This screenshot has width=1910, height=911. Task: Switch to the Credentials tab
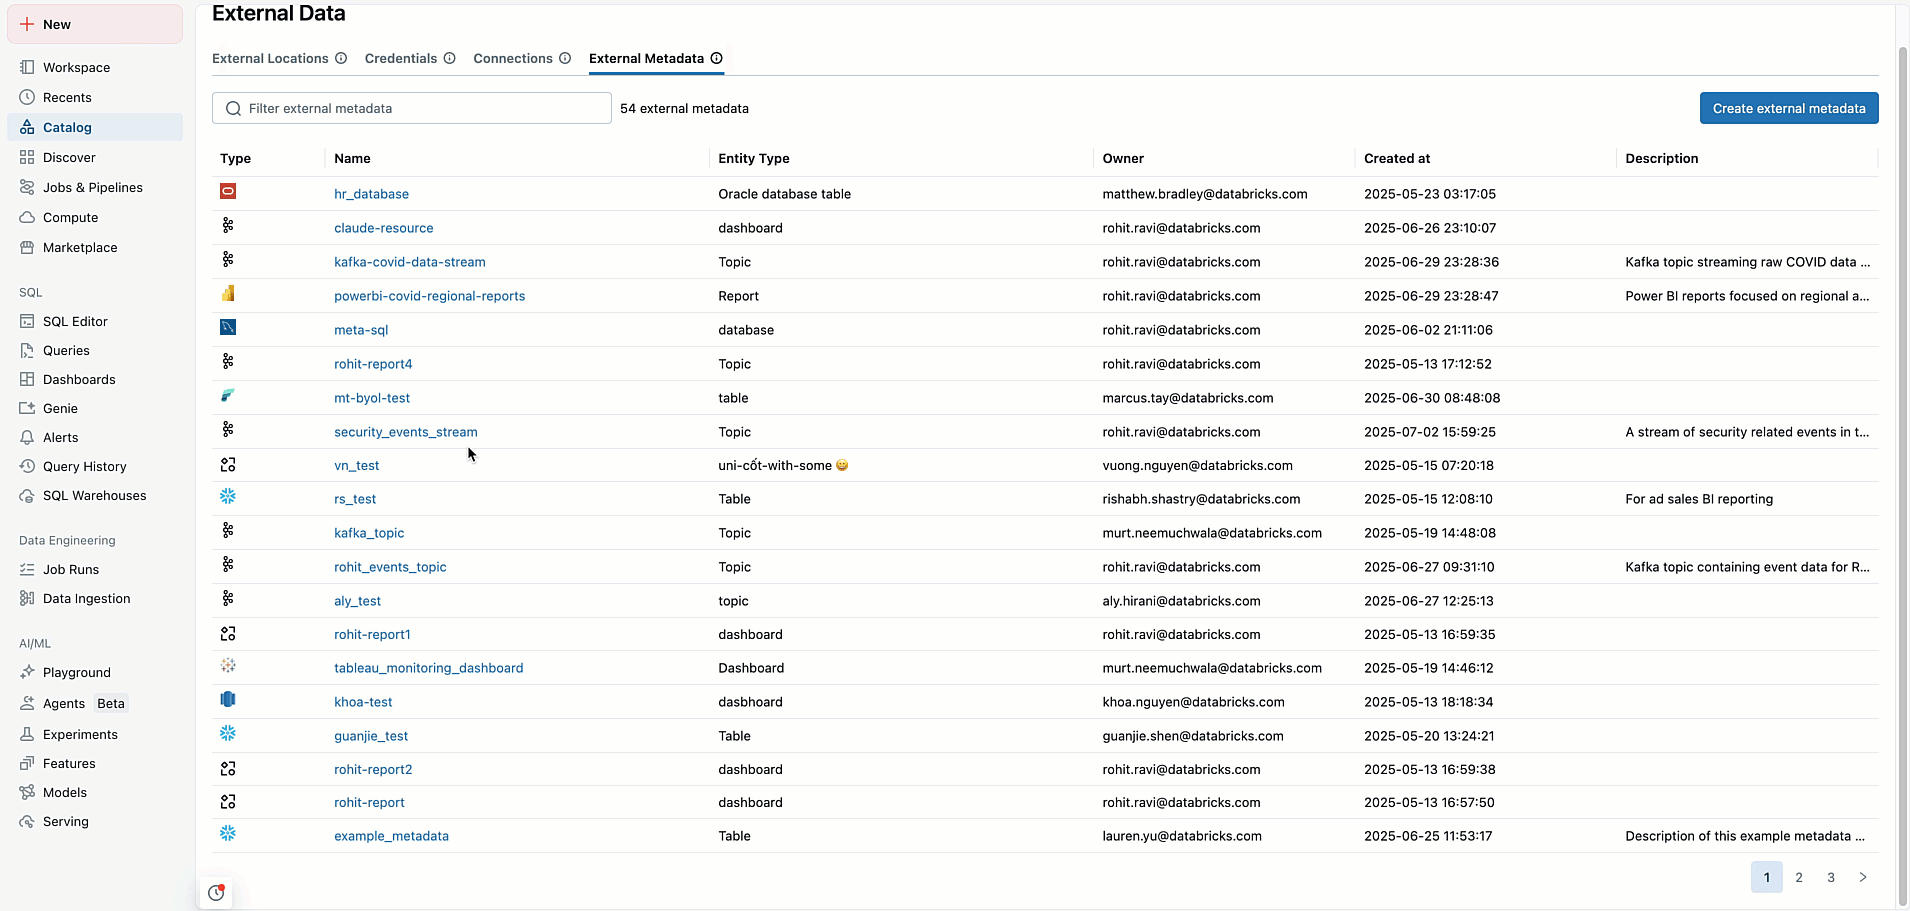401,58
